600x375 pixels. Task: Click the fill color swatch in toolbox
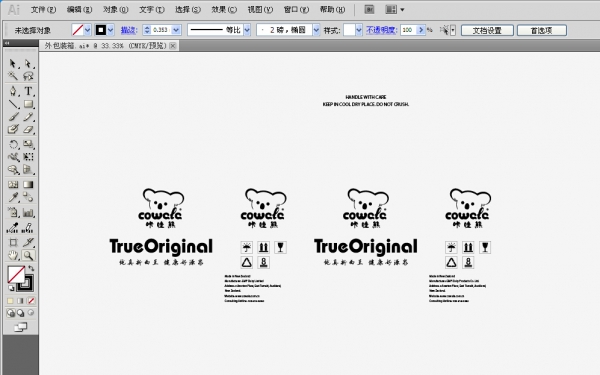click(16, 274)
